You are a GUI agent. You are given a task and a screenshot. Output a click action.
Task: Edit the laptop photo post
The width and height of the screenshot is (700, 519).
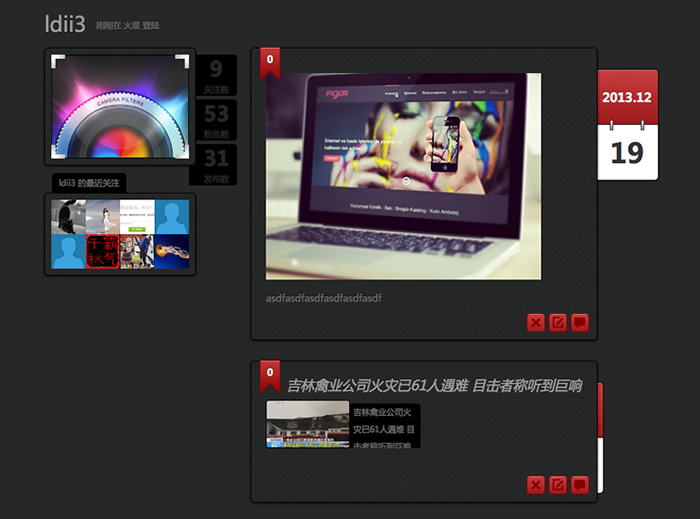558,322
